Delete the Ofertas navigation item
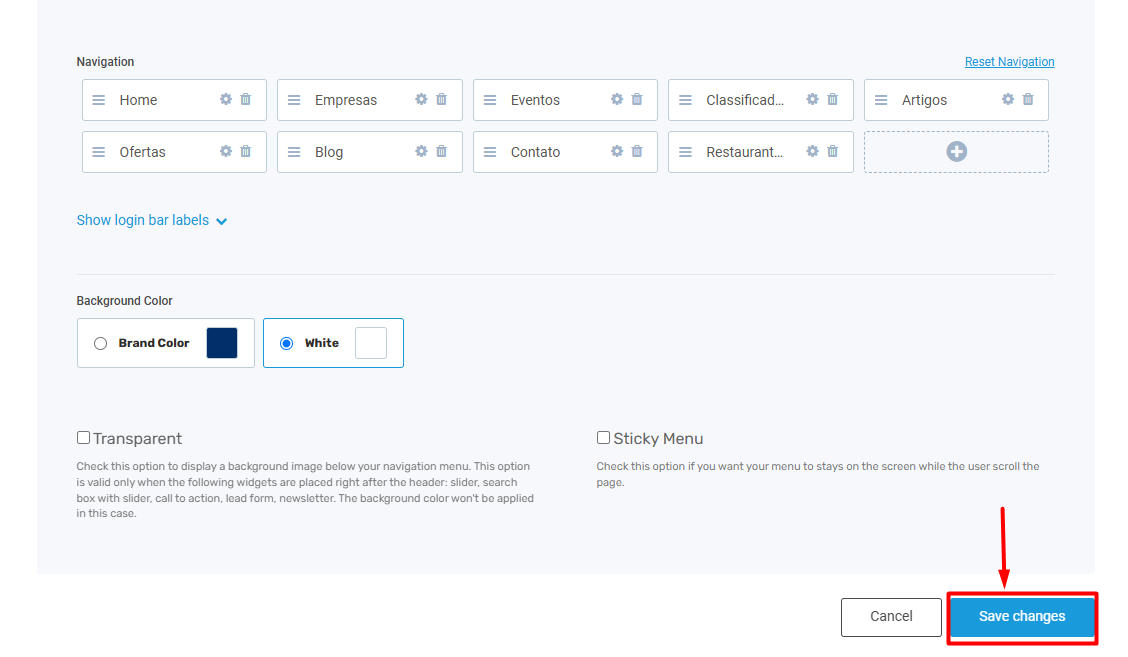The image size is (1128, 657). coord(246,151)
